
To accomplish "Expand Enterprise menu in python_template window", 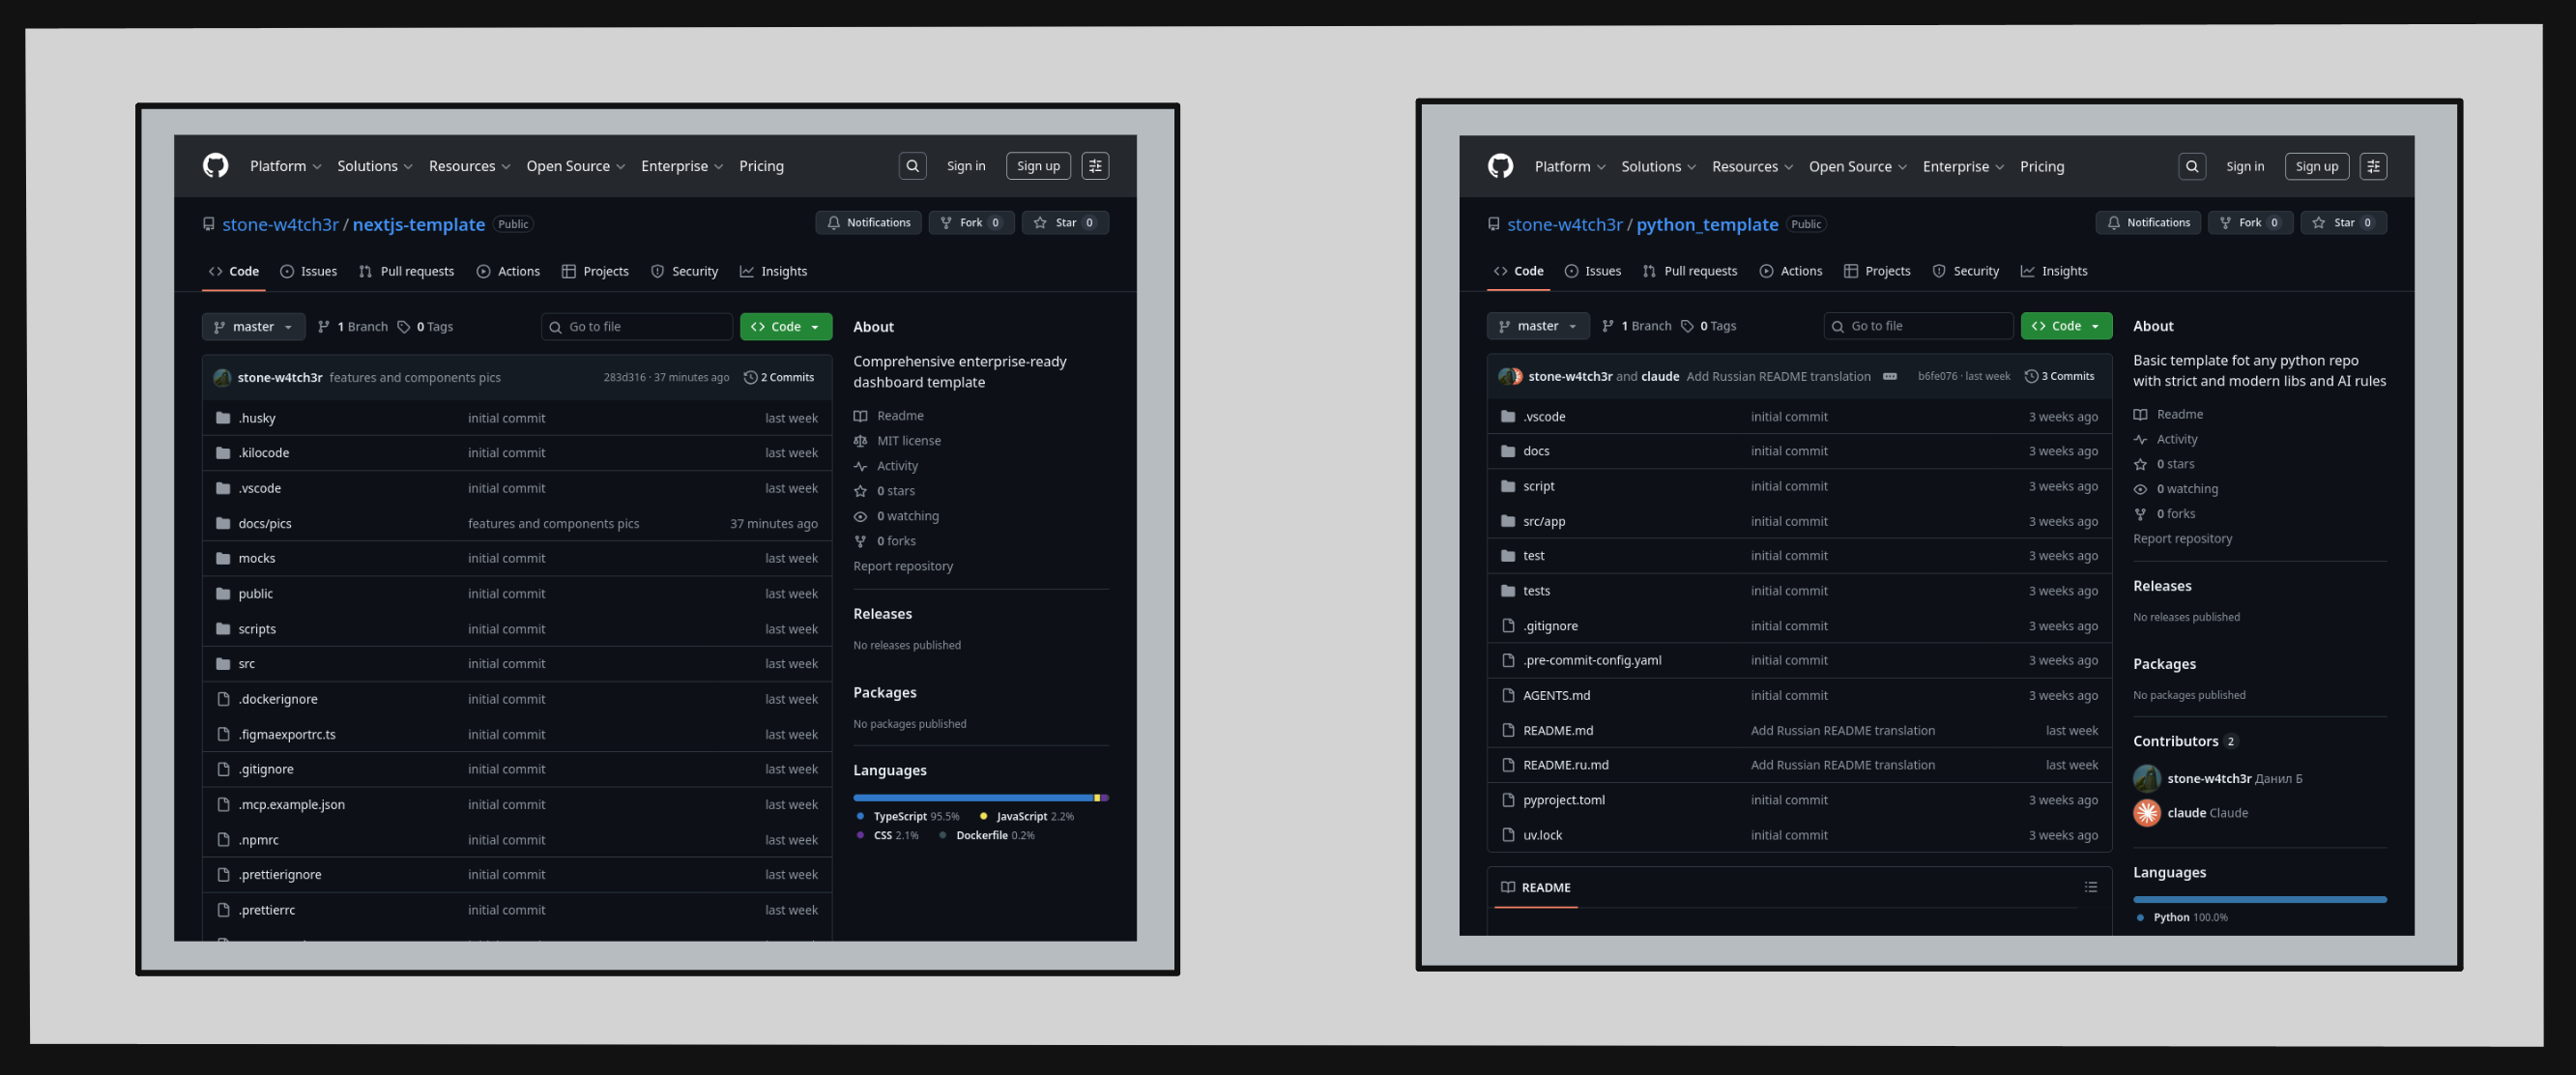I will [x=1963, y=167].
